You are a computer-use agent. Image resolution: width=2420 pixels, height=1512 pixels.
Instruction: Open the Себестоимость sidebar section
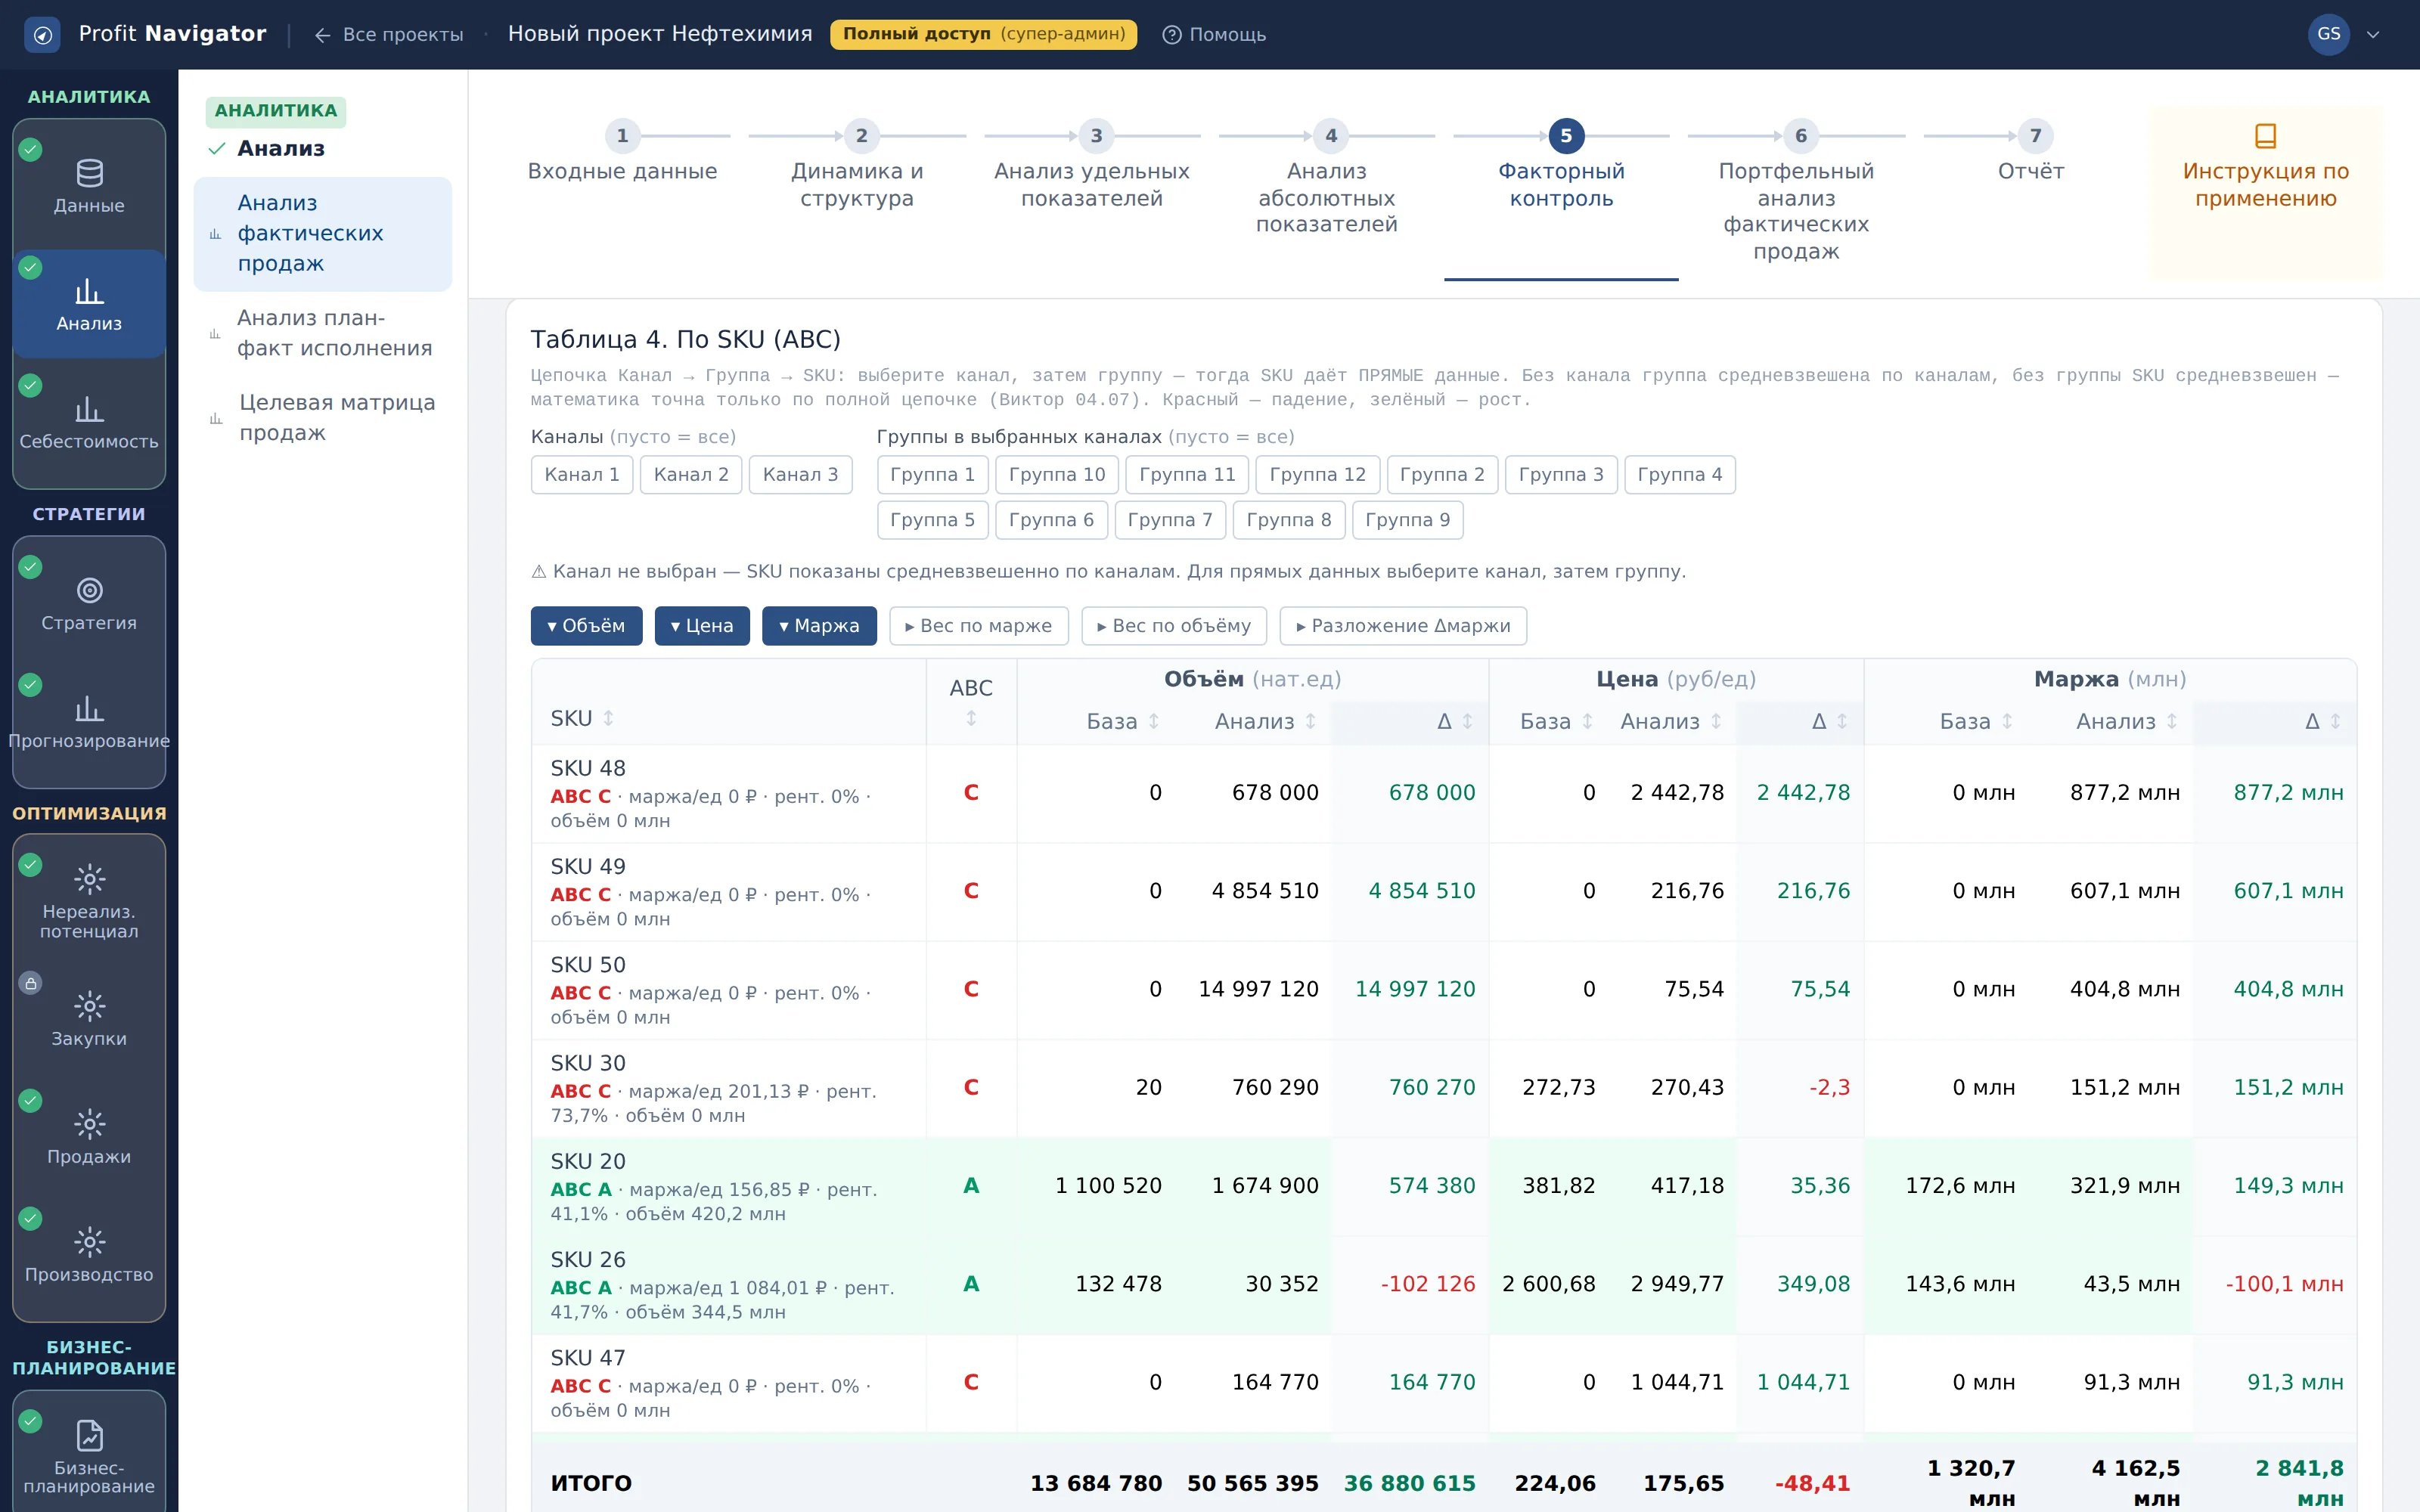click(89, 423)
